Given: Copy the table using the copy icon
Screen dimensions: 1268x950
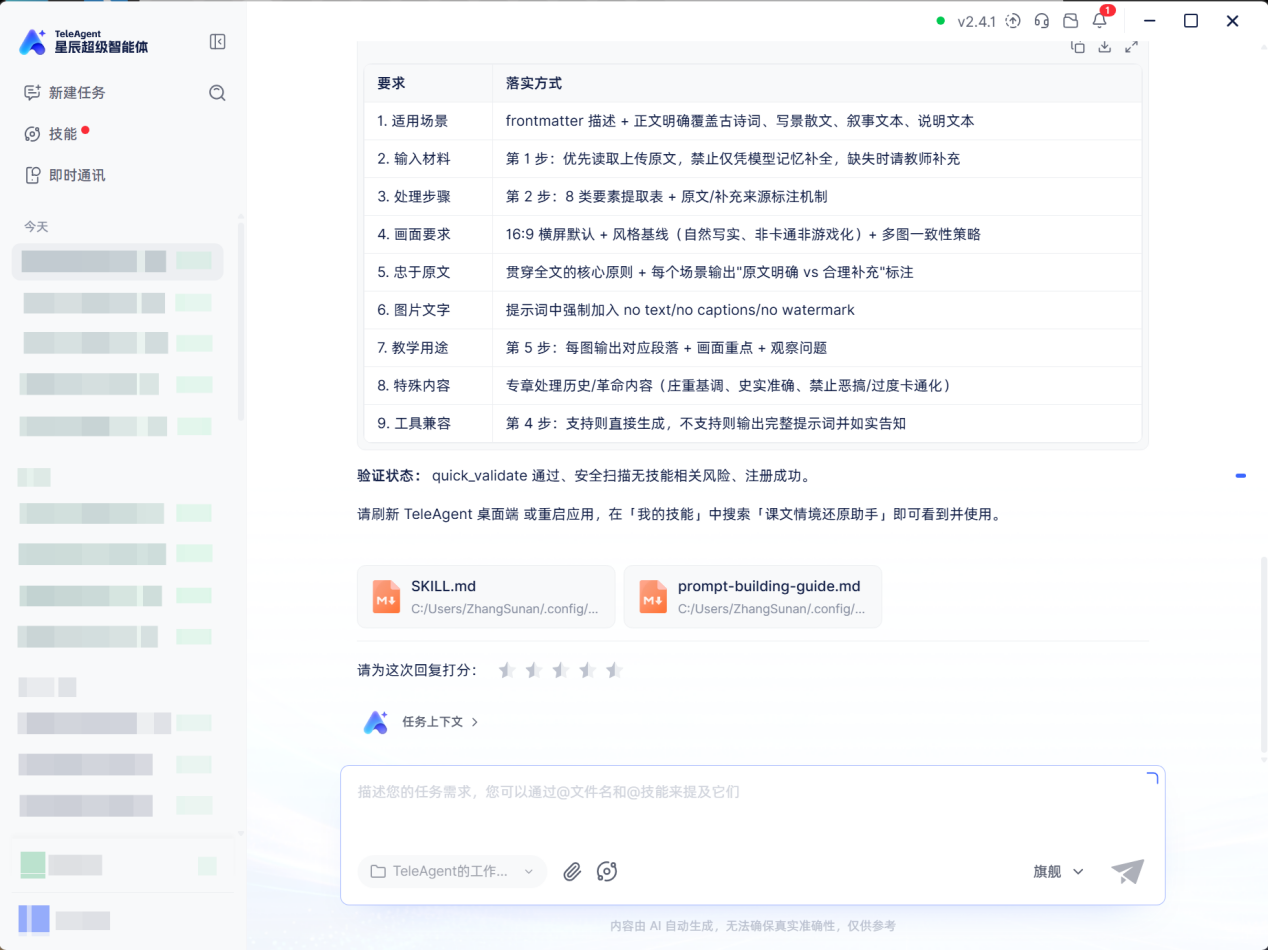Looking at the screenshot, I should [1078, 47].
